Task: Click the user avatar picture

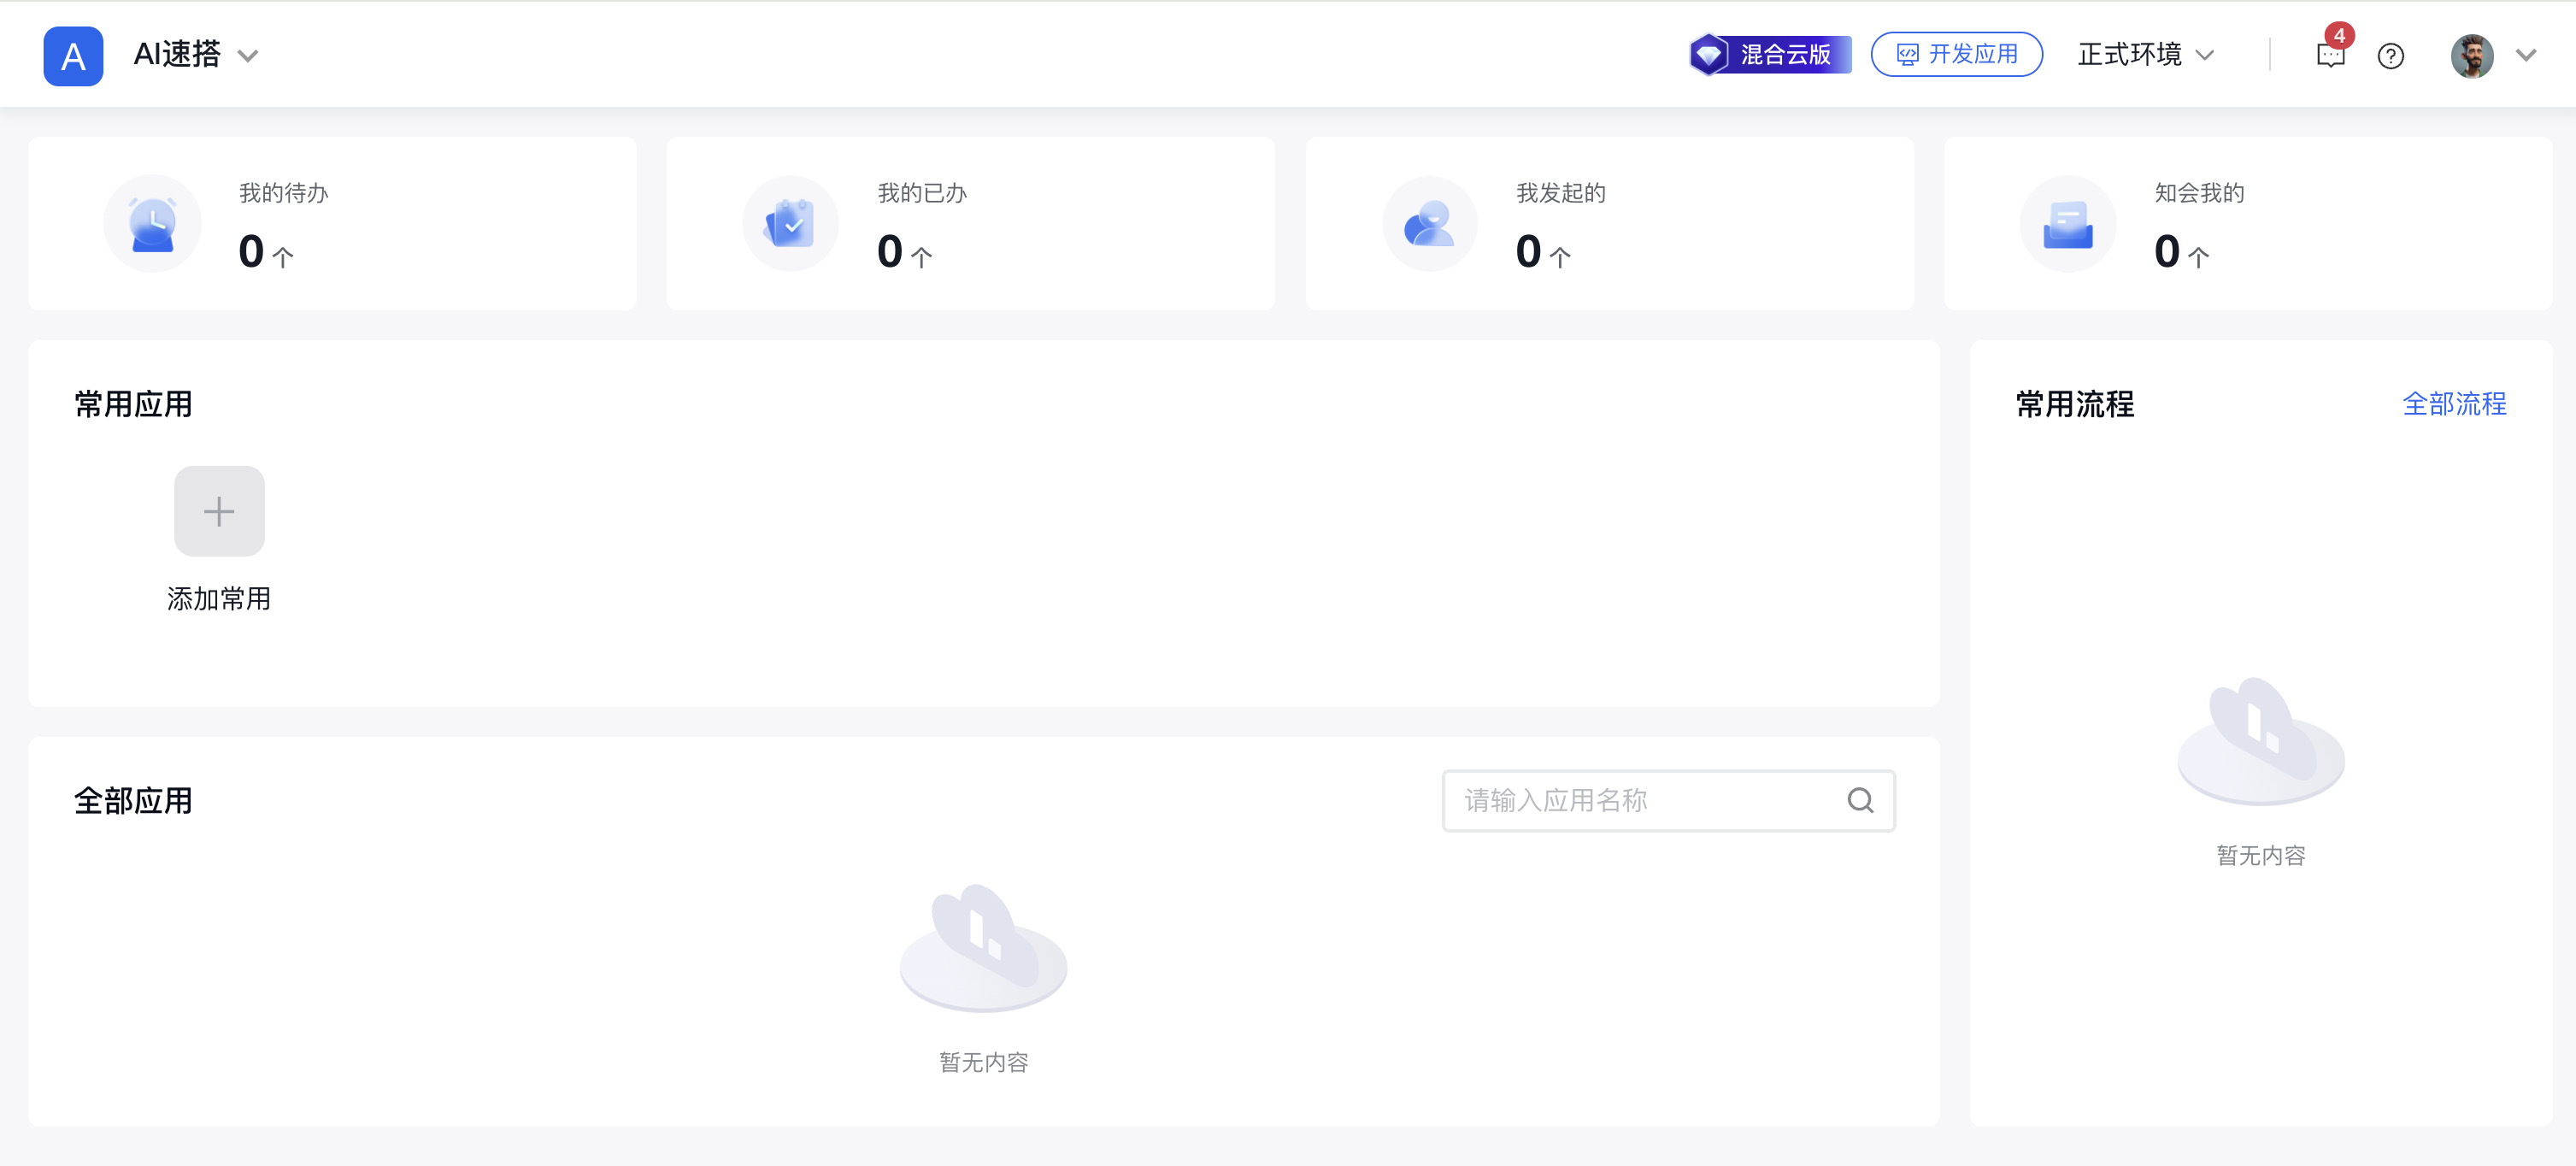Action: click(2471, 56)
